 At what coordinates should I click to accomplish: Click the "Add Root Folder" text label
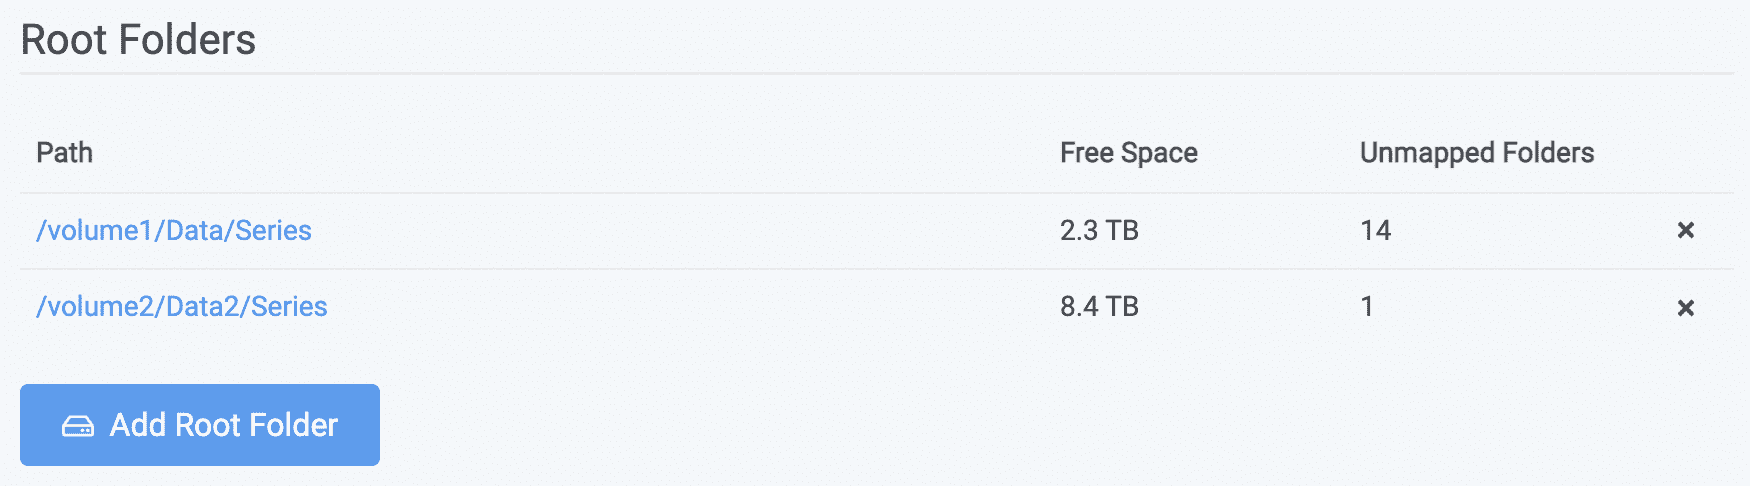[224, 425]
